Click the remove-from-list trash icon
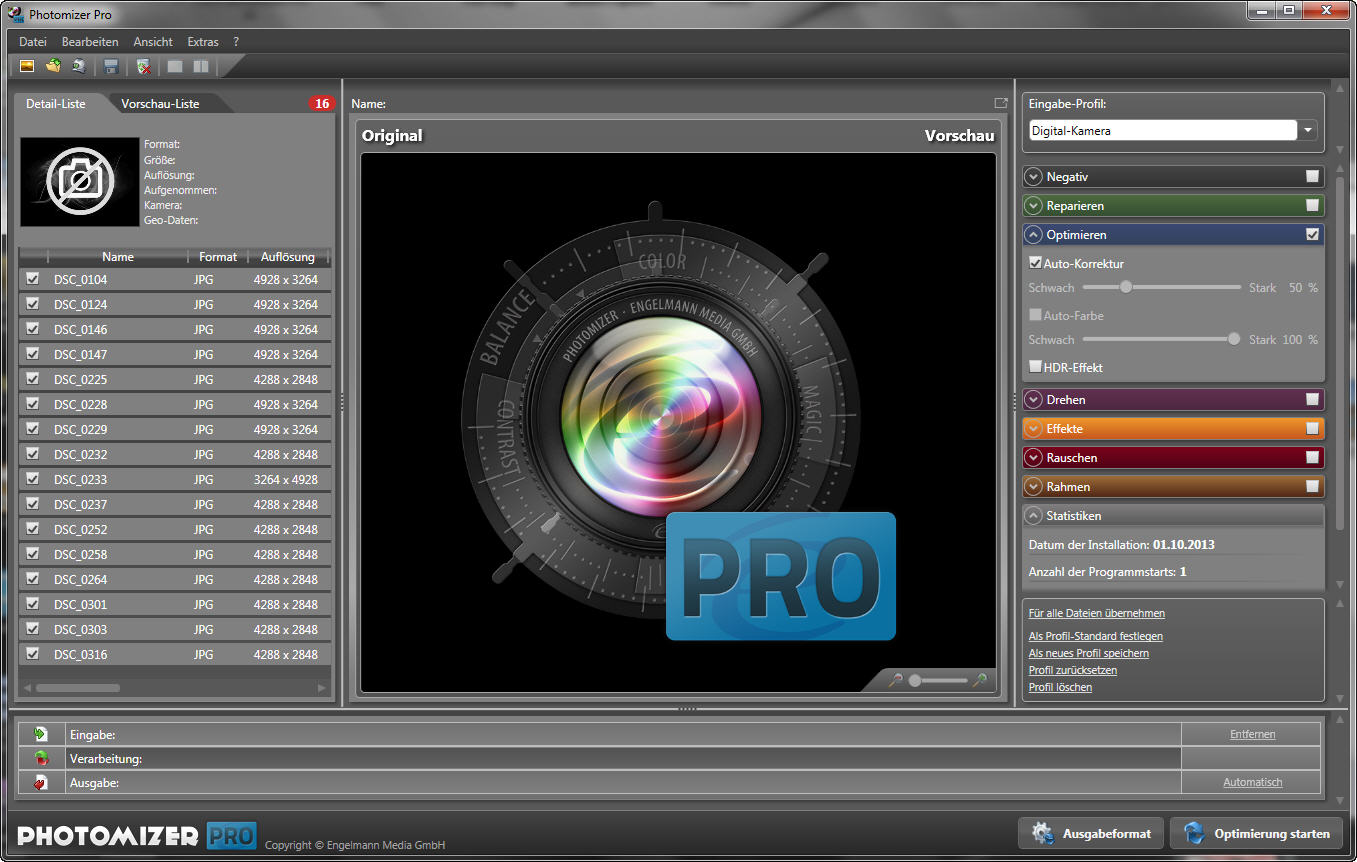Screen dimensions: 1357x862 click(x=144, y=67)
